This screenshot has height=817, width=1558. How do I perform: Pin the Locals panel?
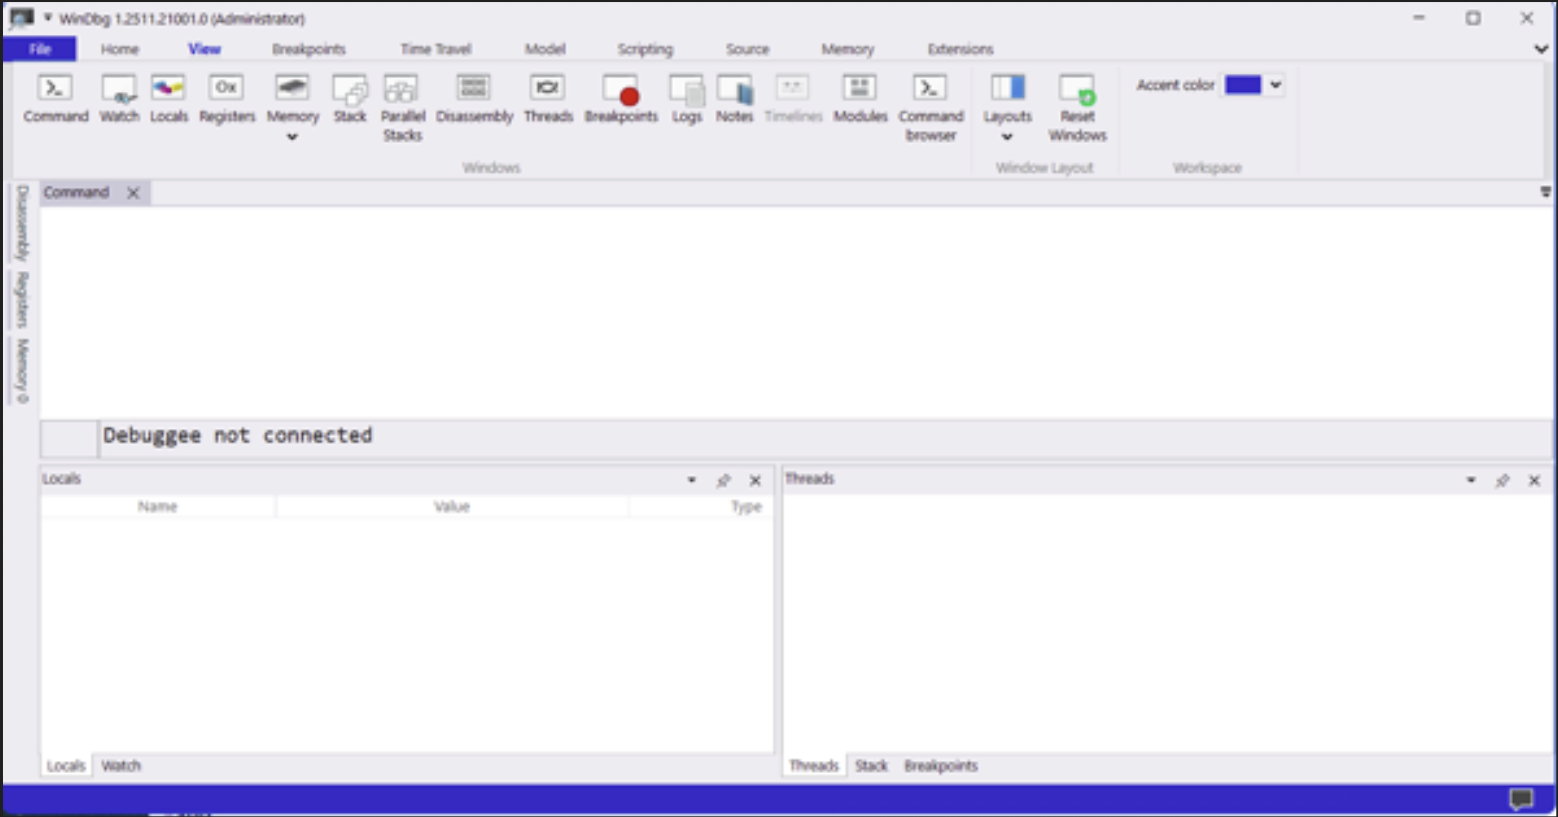(723, 481)
